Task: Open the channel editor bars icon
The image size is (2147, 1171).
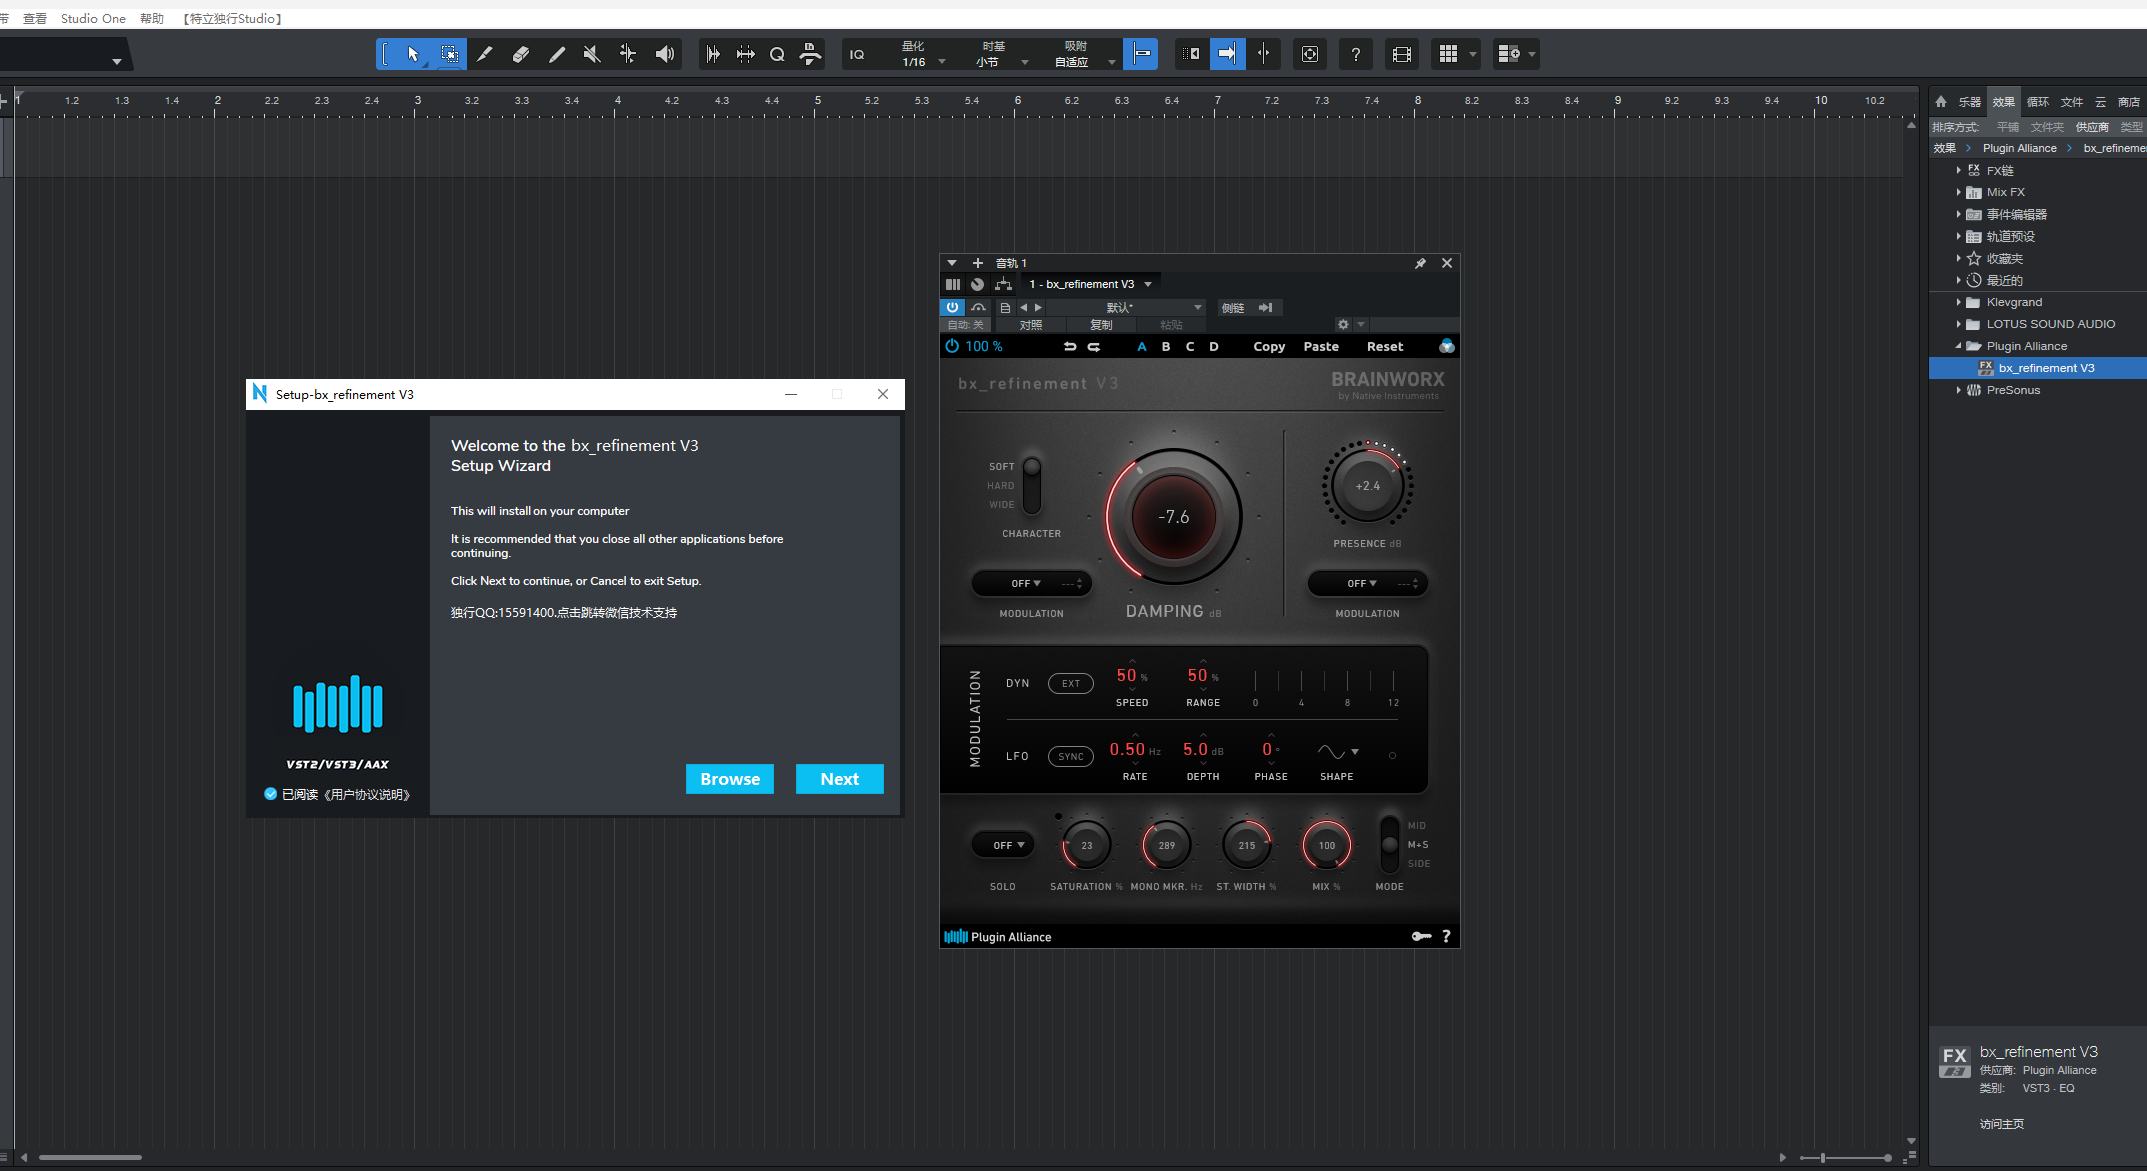Action: click(x=953, y=284)
